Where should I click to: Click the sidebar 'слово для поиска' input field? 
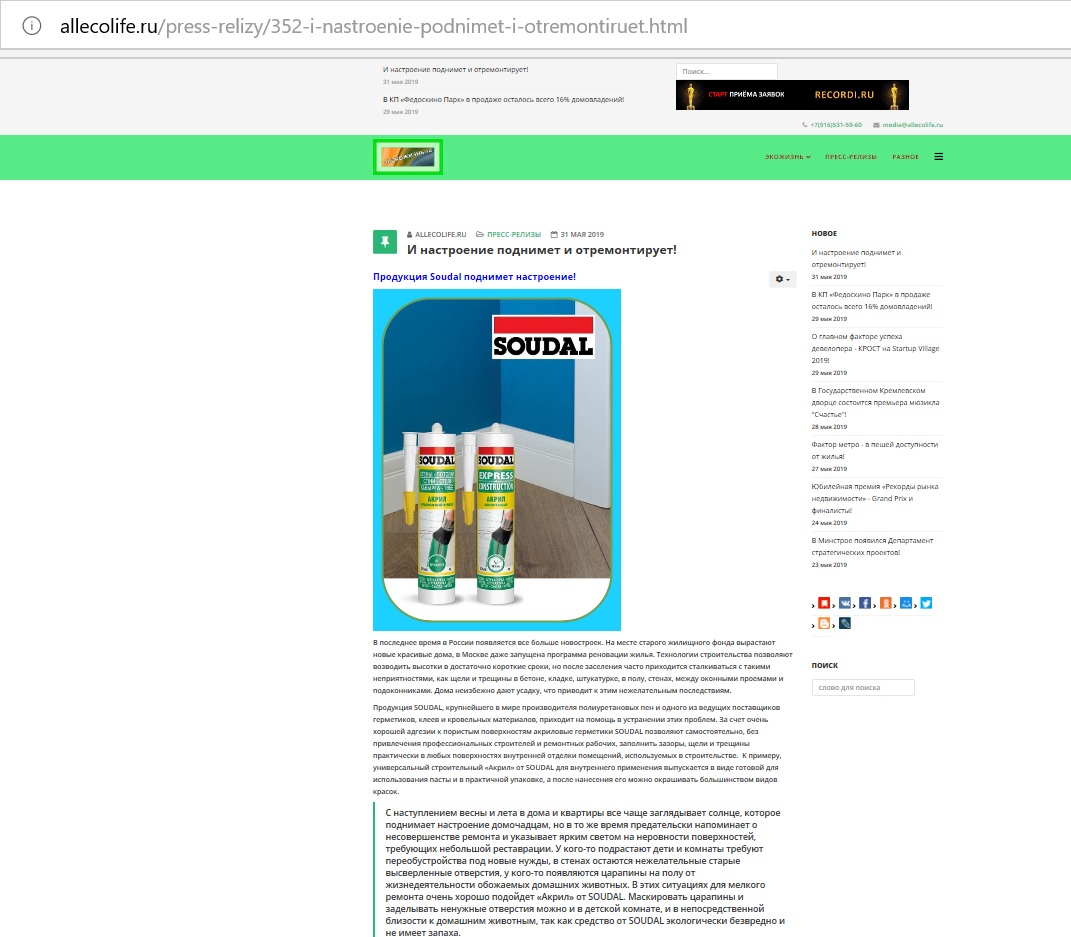(x=863, y=687)
